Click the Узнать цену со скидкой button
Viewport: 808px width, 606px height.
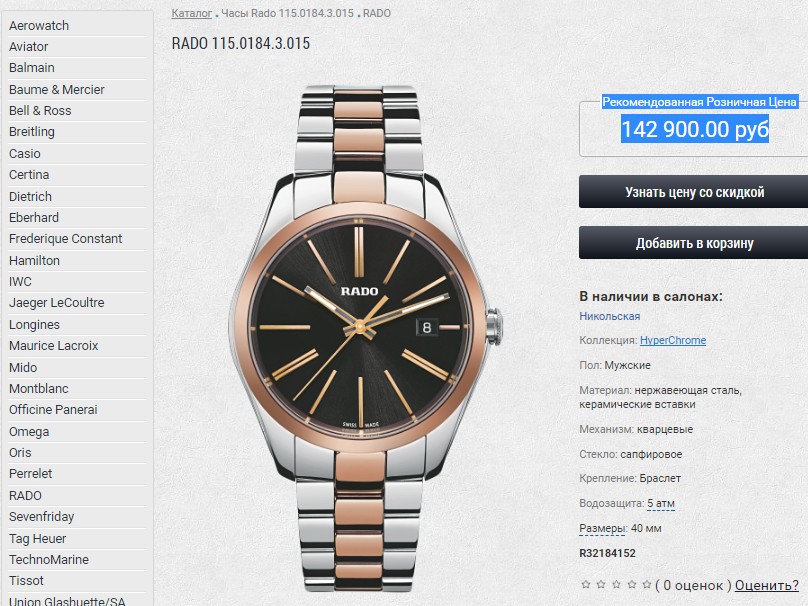point(694,192)
